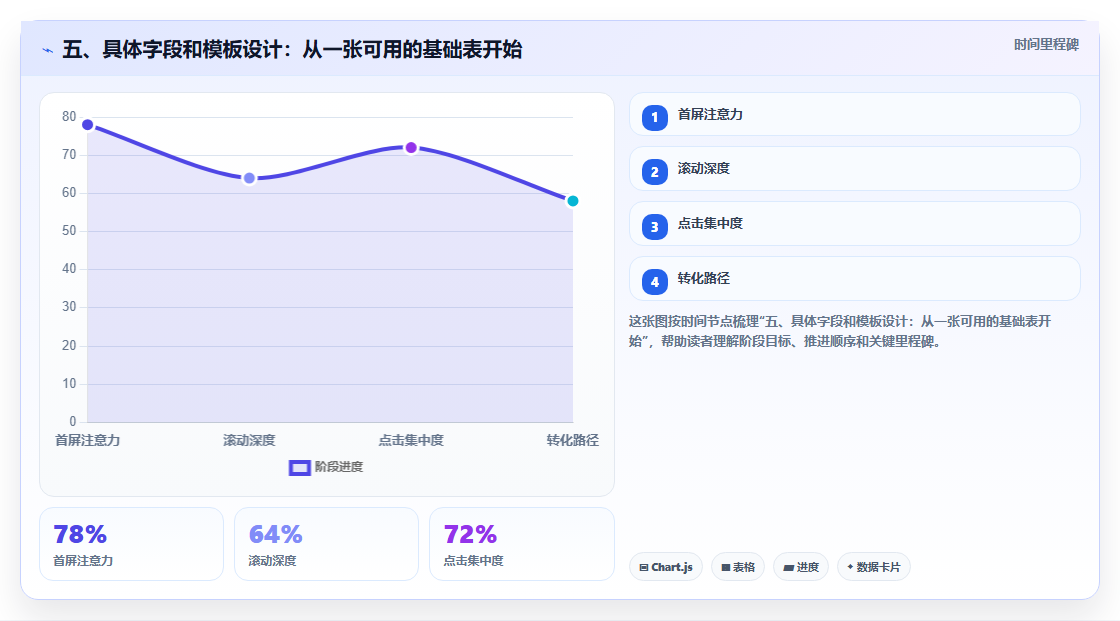
Task: Open the 78% 首屏注意力 stat card
Action: coord(131,545)
